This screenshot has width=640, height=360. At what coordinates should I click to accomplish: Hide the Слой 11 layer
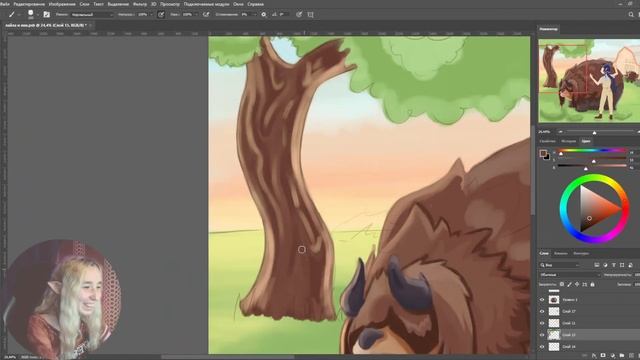pyautogui.click(x=542, y=323)
